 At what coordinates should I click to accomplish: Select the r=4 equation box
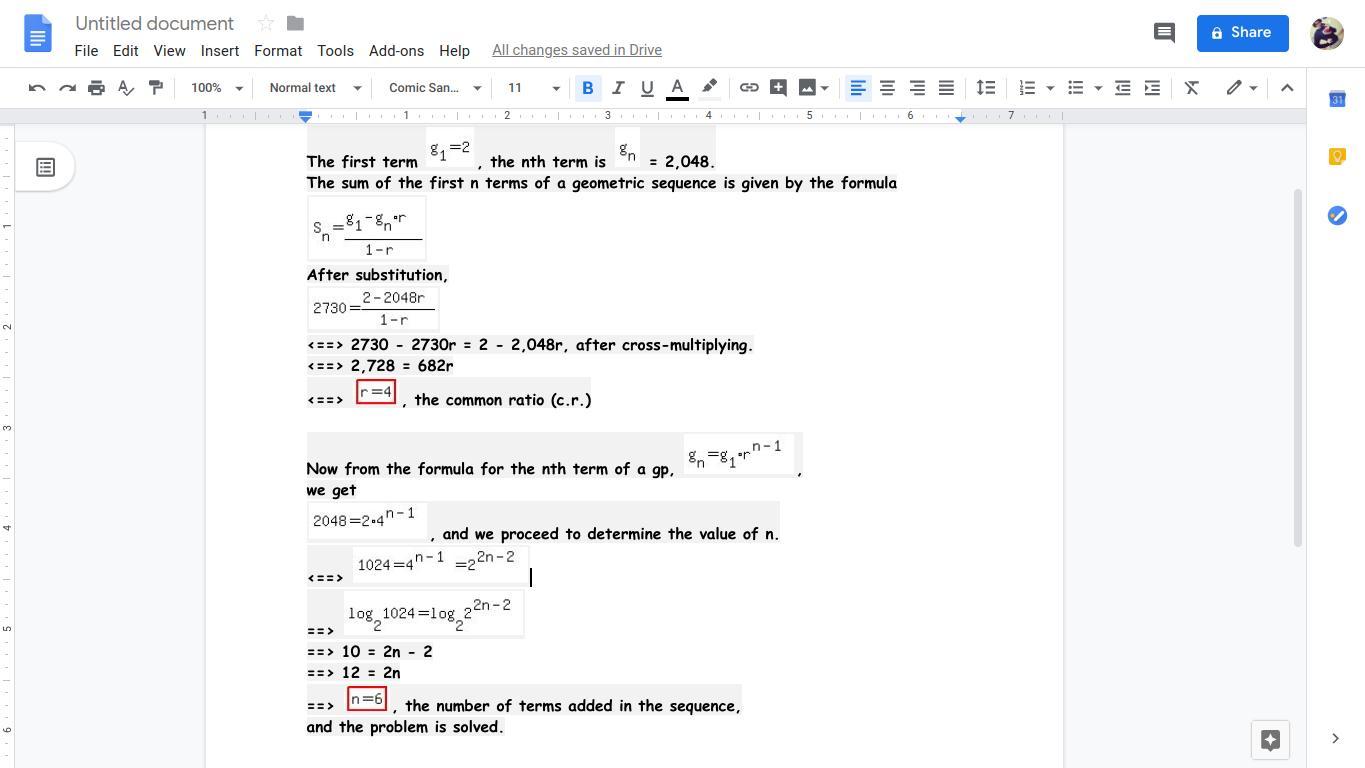pos(376,391)
